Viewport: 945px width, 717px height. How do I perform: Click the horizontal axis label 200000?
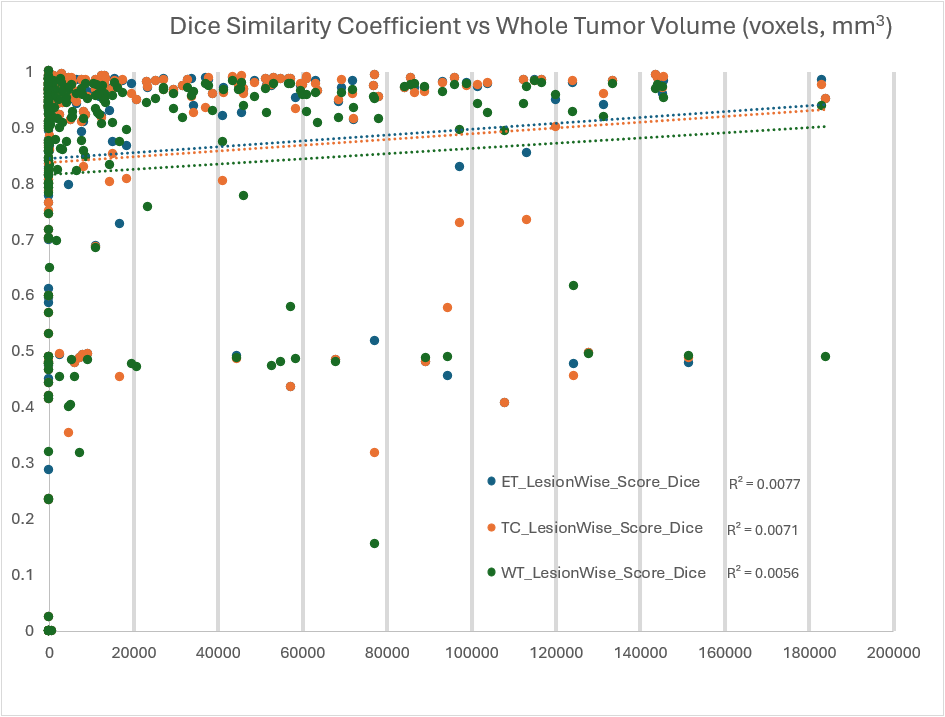click(x=893, y=653)
